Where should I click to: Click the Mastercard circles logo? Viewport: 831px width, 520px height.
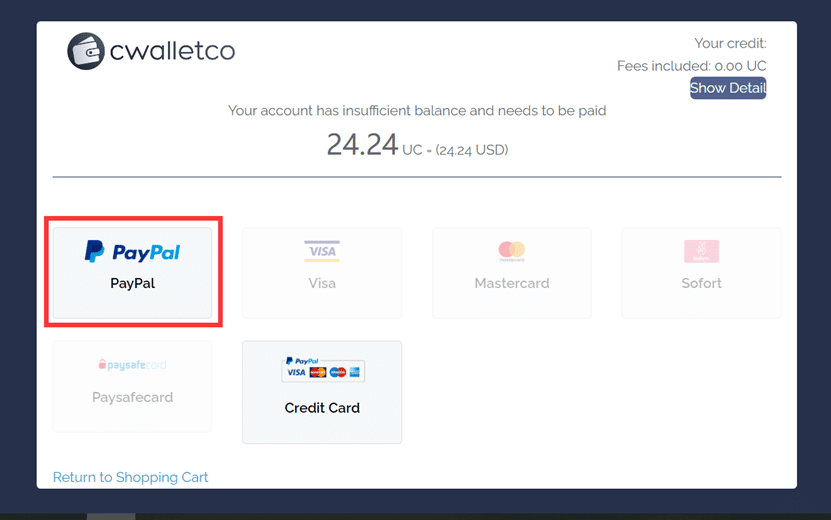click(x=511, y=251)
